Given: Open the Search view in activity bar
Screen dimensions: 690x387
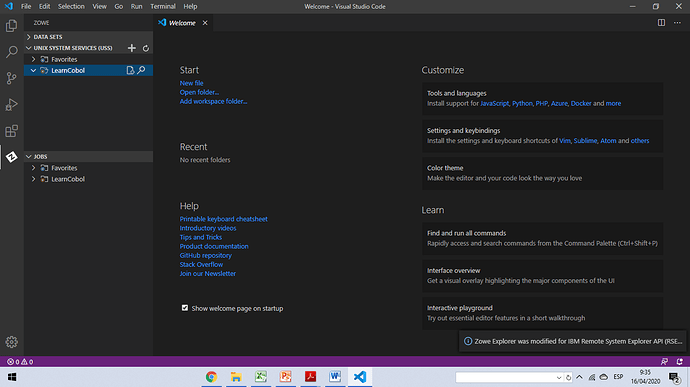Looking at the screenshot, I should coord(11,52).
